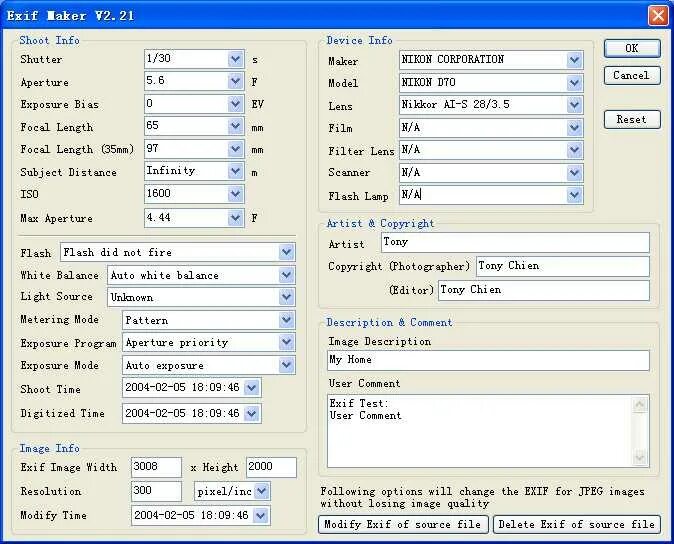Image resolution: width=674 pixels, height=544 pixels.
Task: Expand the Focal Length dropdown showing 65
Action: pos(235,126)
